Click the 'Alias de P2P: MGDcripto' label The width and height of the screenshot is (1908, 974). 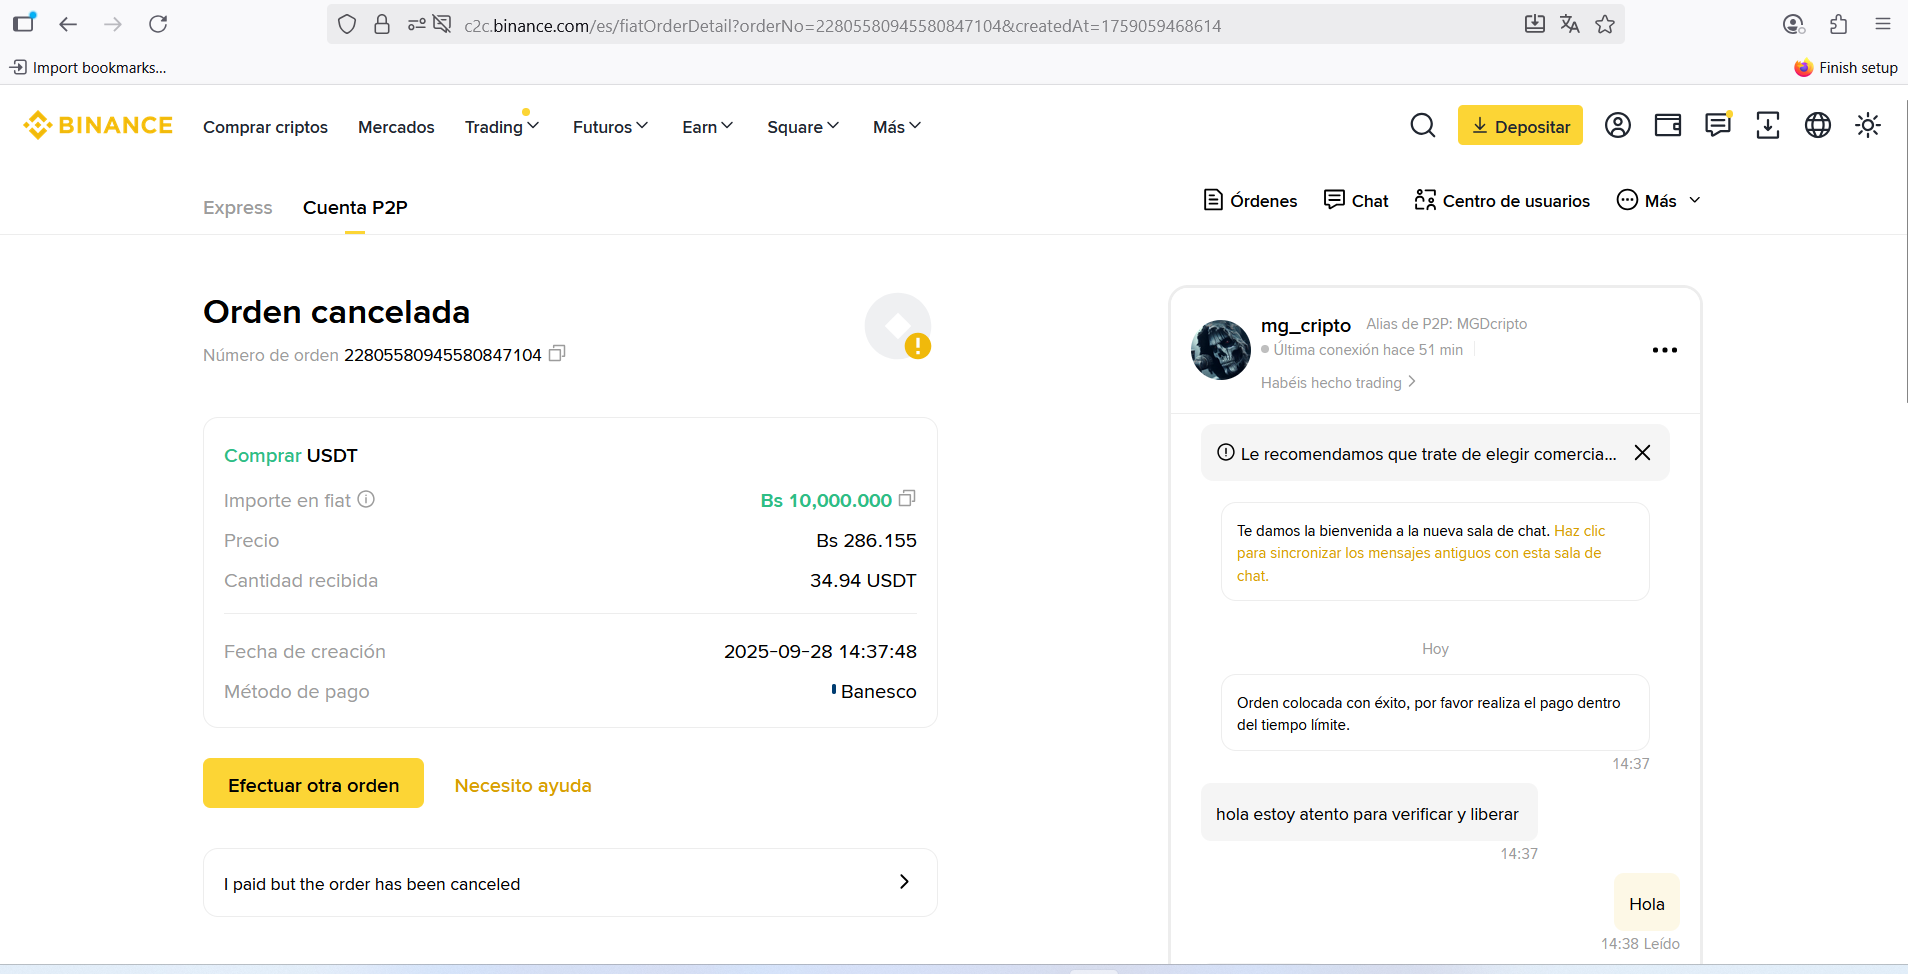[x=1447, y=324]
